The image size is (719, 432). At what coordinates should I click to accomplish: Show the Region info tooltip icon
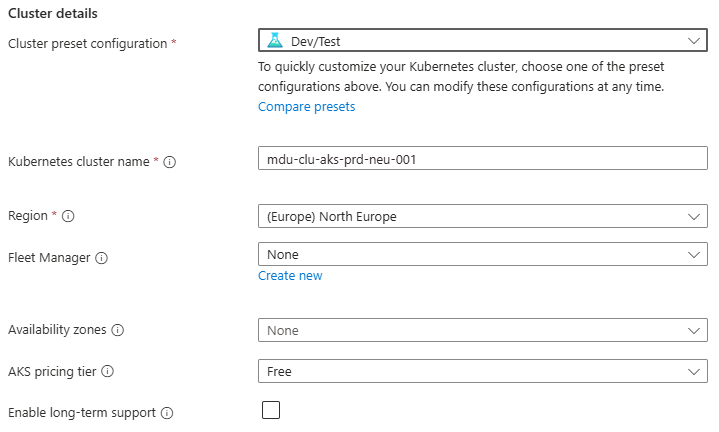pos(69,216)
